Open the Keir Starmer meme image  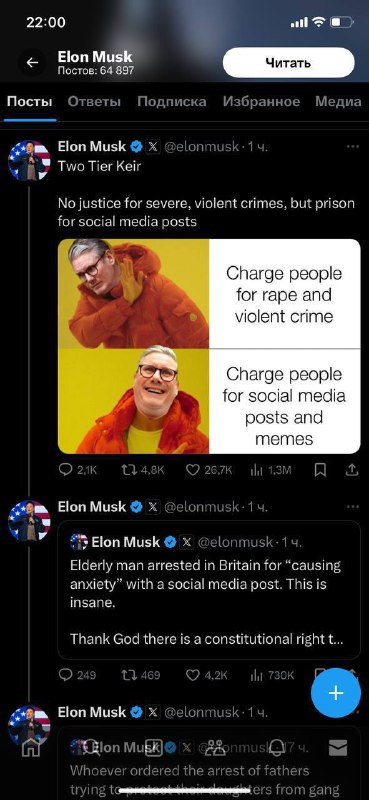click(209, 346)
